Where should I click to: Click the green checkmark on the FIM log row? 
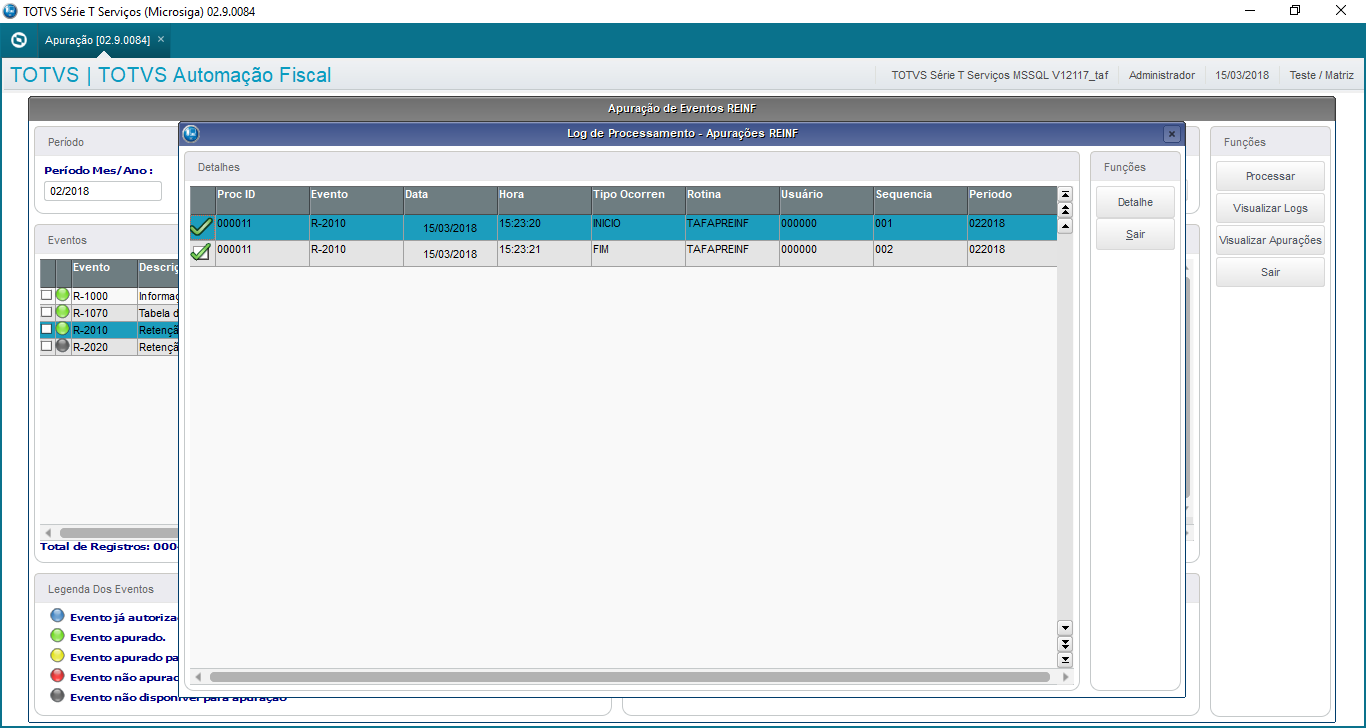201,253
